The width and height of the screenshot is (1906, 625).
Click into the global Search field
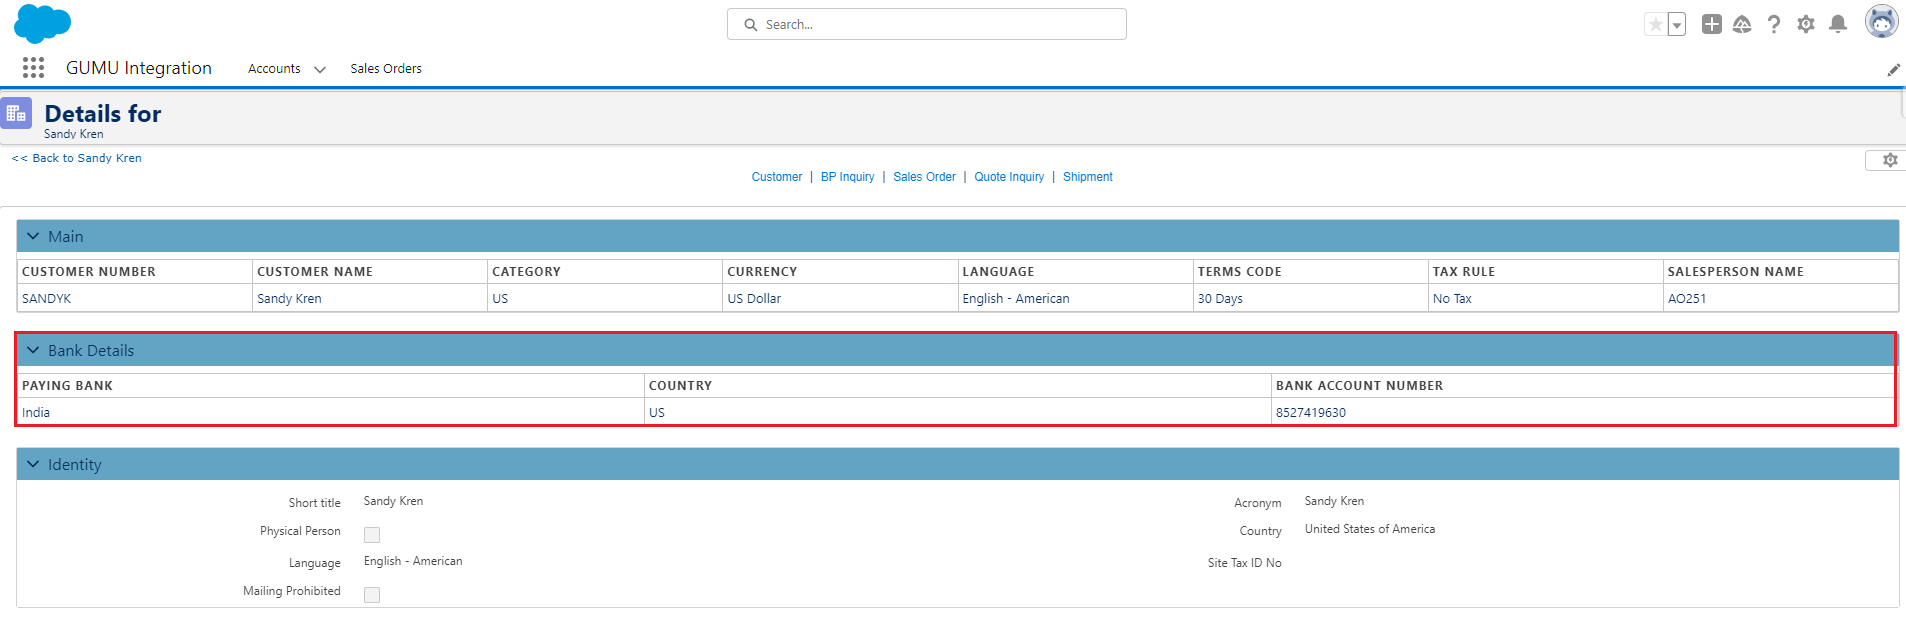(926, 24)
